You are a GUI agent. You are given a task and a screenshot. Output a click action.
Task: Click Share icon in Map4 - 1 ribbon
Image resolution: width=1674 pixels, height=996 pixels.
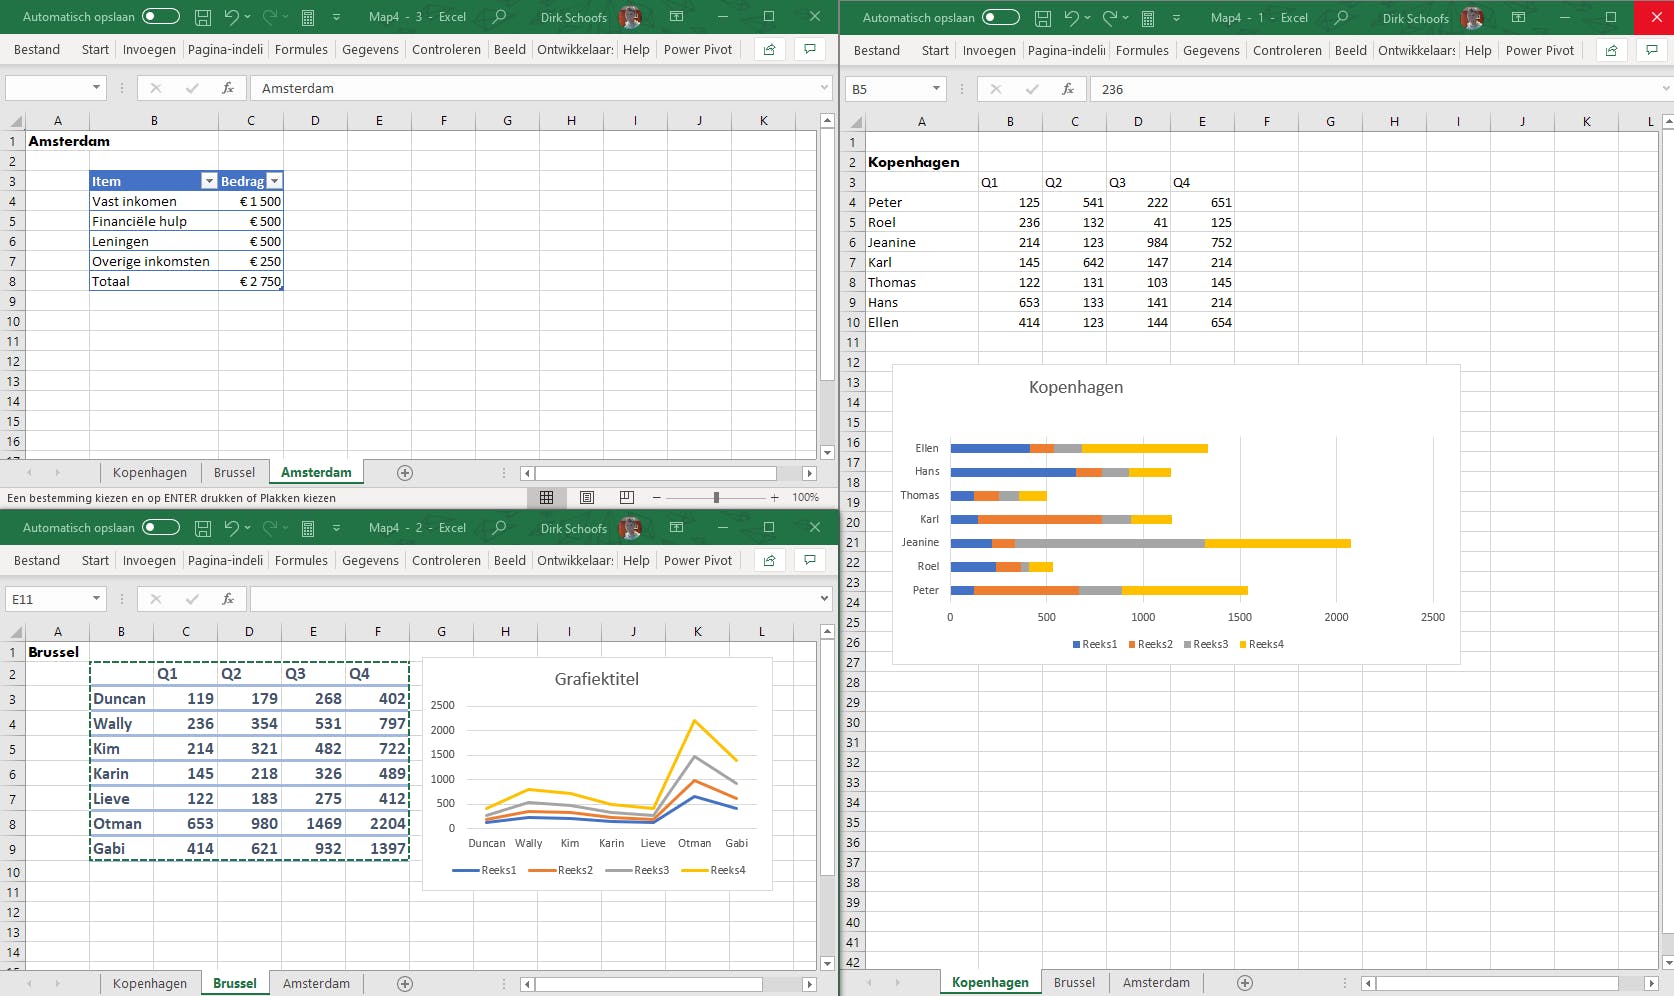(x=1611, y=50)
